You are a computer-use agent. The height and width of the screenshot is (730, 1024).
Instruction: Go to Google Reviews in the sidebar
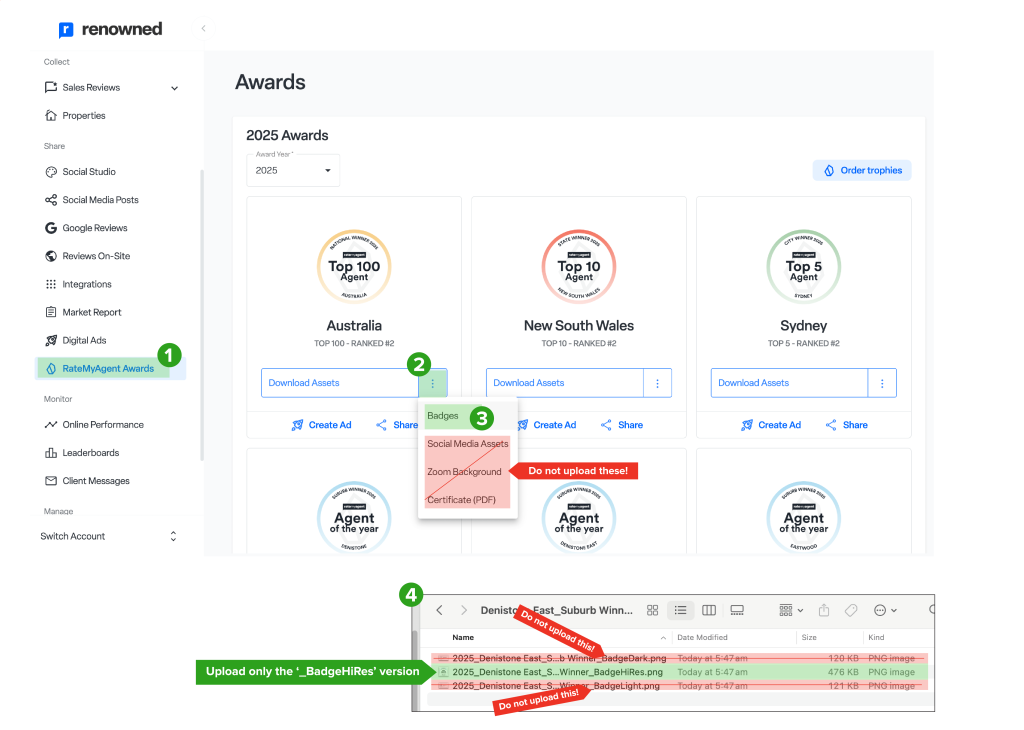94,228
